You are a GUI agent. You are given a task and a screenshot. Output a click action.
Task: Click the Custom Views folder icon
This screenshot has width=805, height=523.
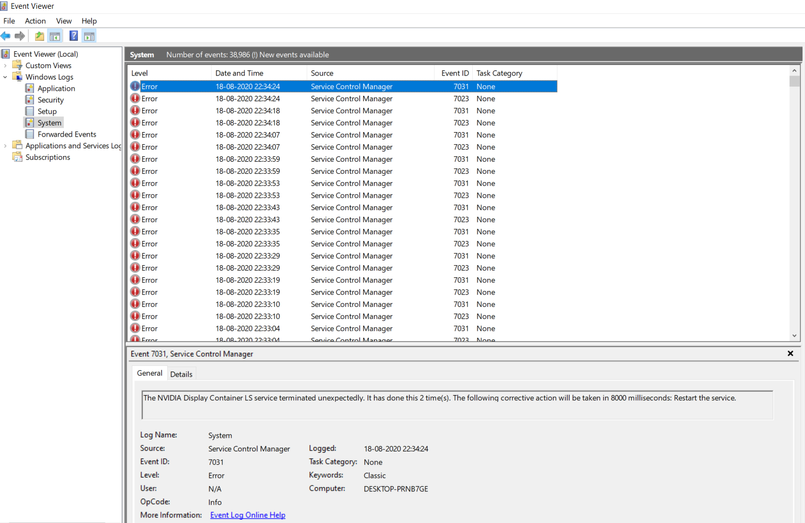click(17, 65)
